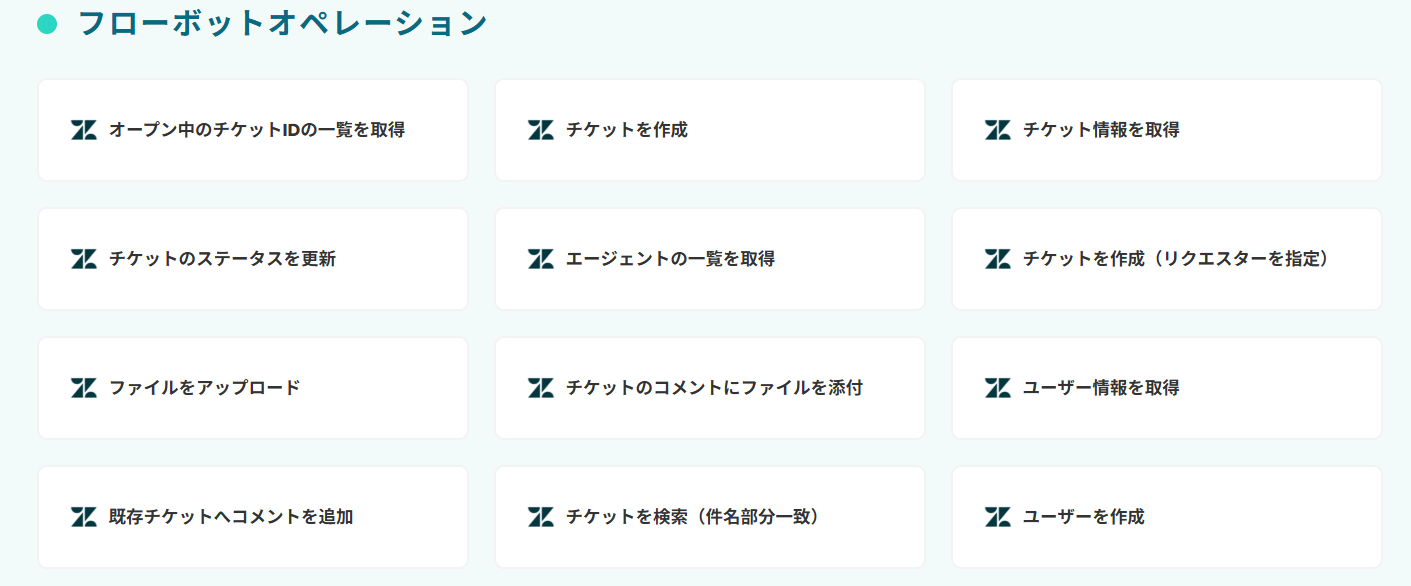
Task: Click Zendesk icon beside オープン中のチケットIDの一覧を取得
Action: [84, 130]
